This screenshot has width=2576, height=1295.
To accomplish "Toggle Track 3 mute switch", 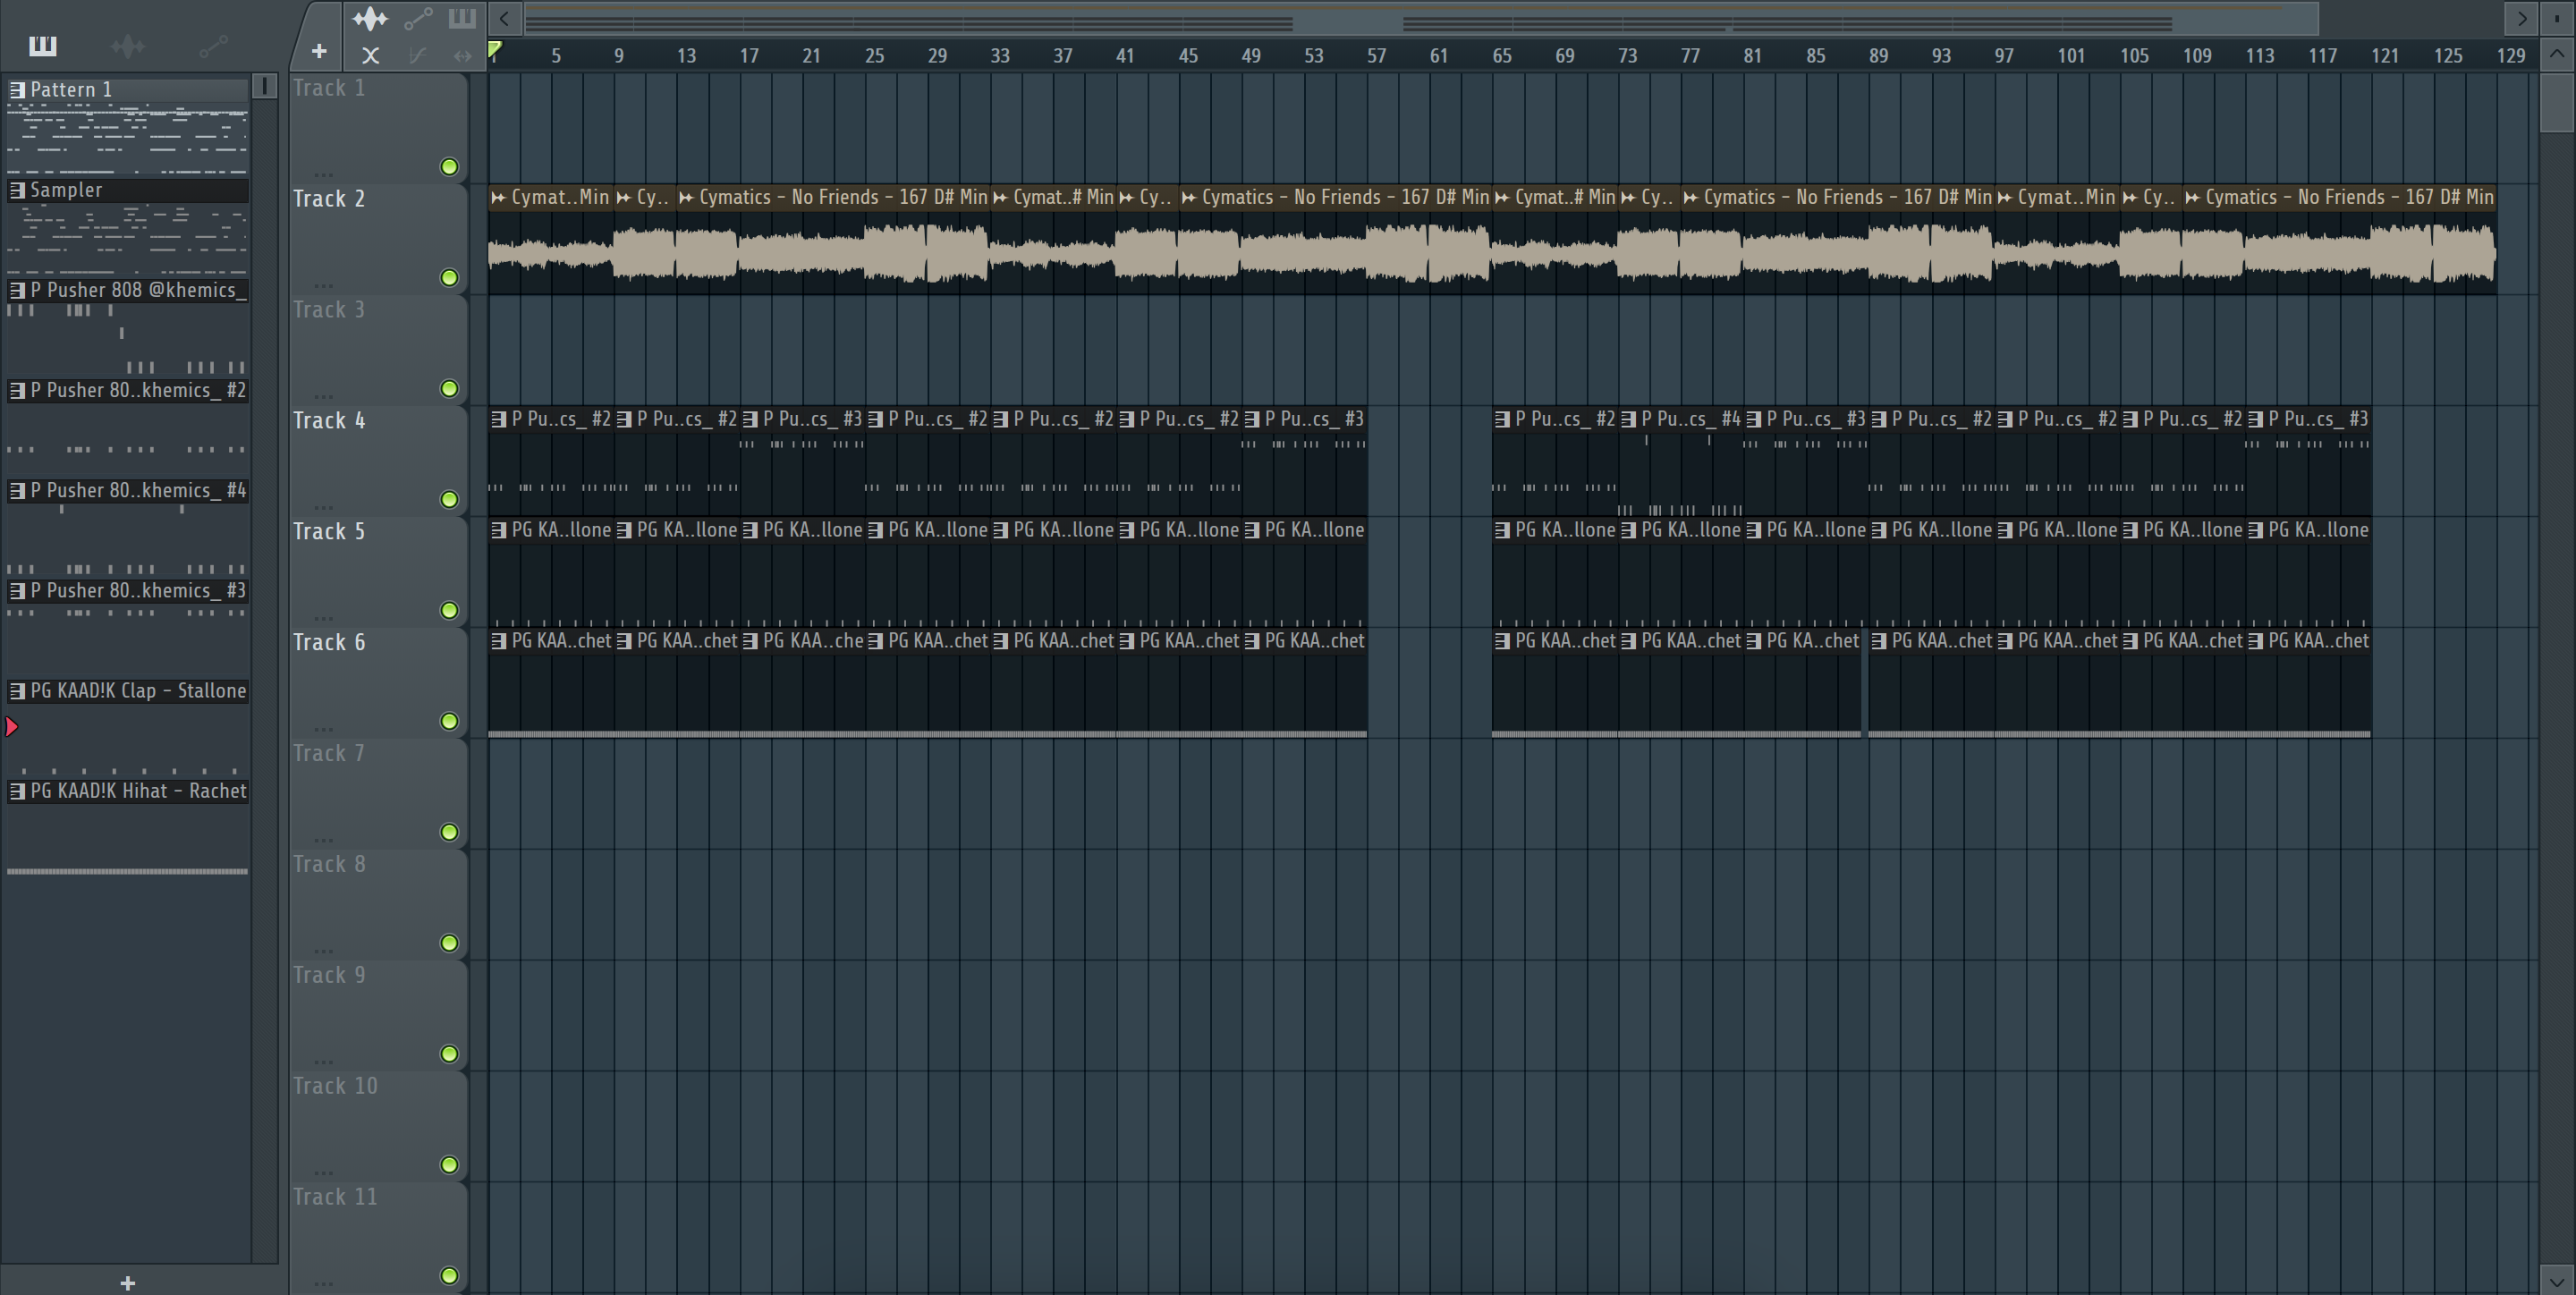I will coord(449,389).
